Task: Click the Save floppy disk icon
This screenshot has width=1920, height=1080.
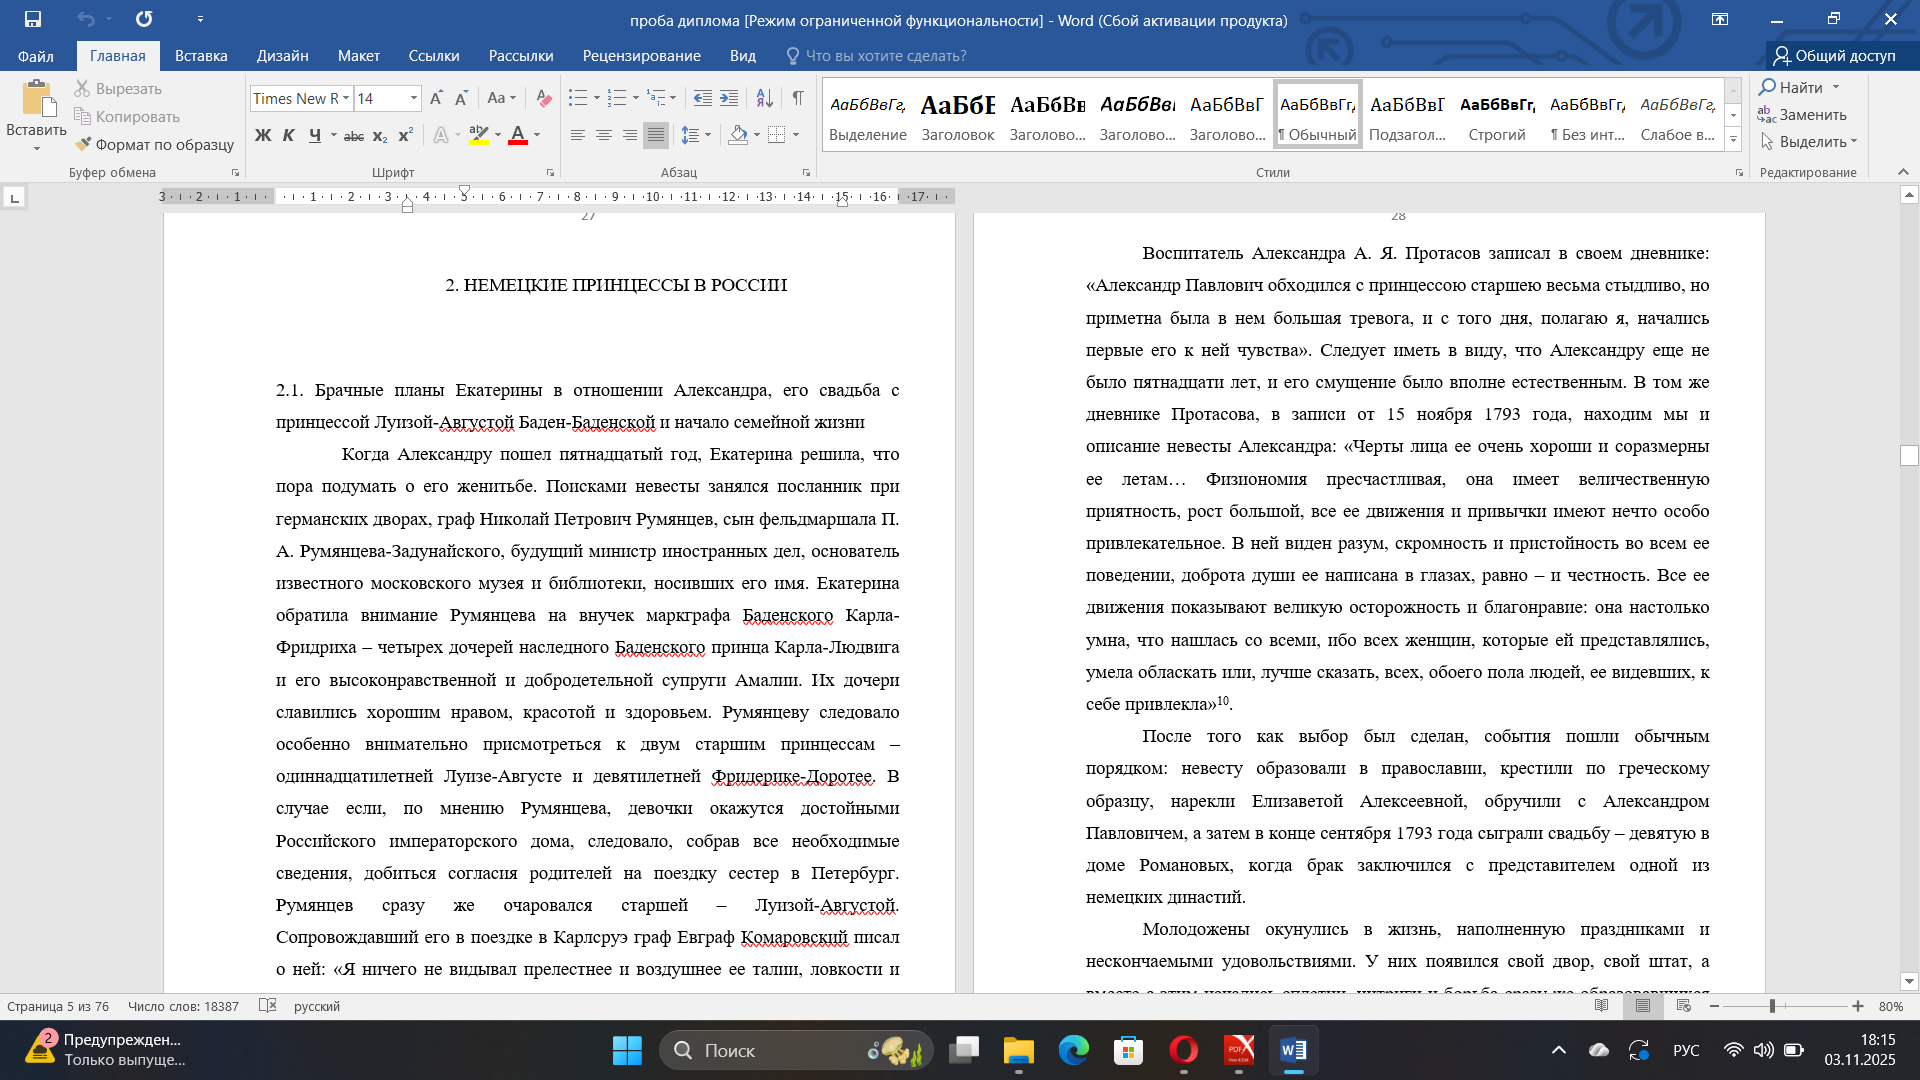Action: point(33,19)
